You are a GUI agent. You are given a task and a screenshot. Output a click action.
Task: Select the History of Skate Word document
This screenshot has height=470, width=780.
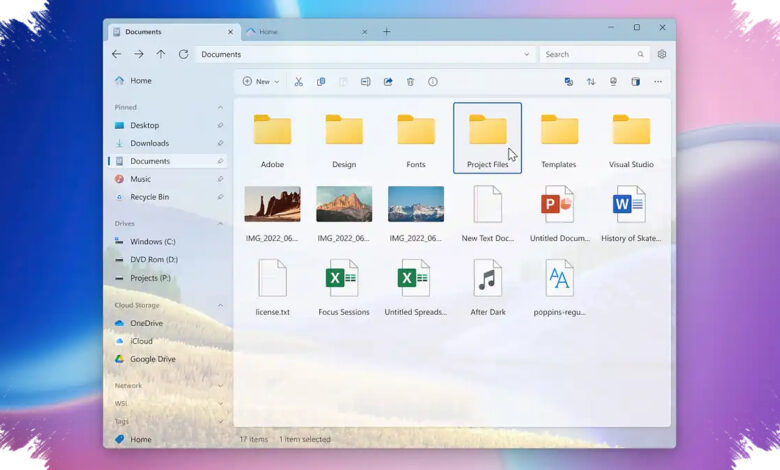631,214
